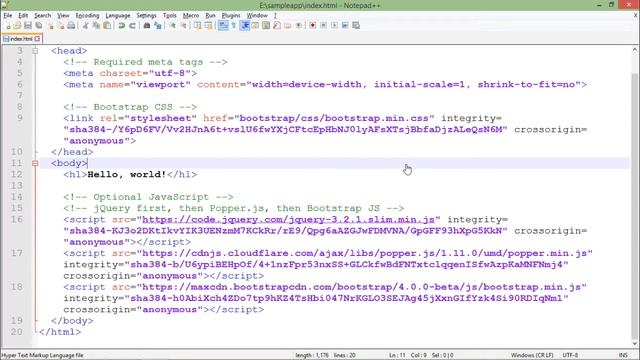
Task: Click Windows (CR LF) in status bar
Action: (x=532, y=355)
